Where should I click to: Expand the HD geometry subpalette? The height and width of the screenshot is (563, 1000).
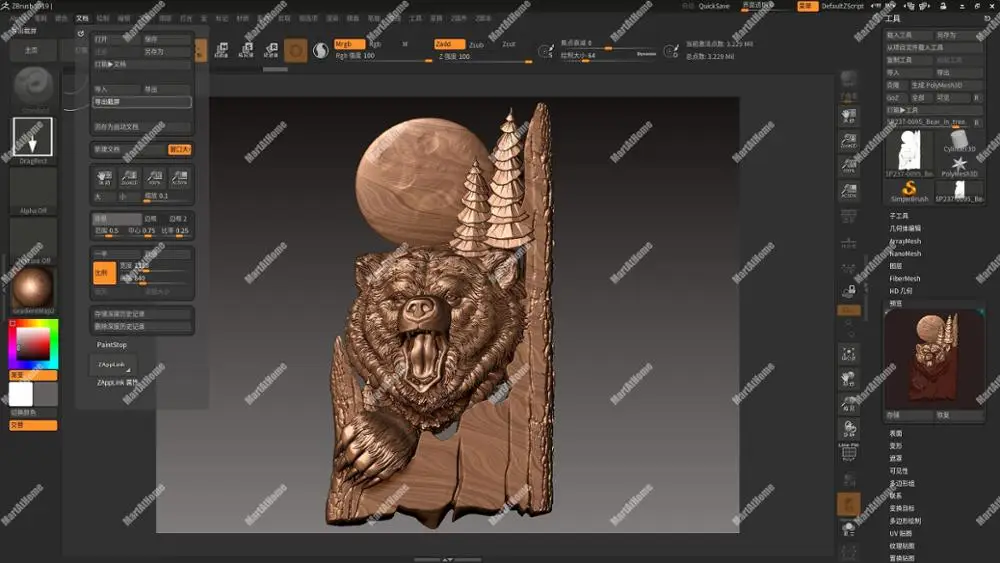point(901,291)
